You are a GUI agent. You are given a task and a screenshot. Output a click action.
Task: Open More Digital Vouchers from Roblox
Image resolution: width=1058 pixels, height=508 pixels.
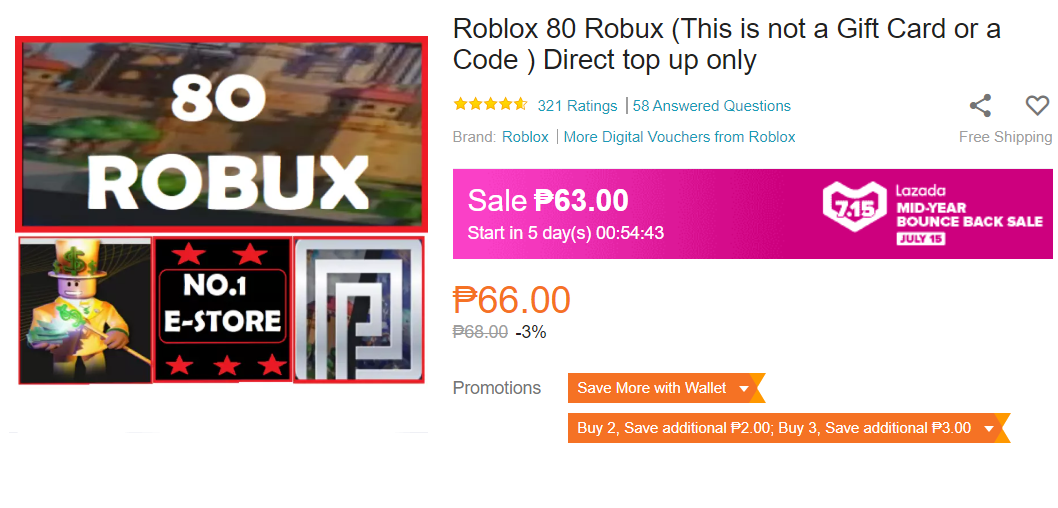point(679,137)
